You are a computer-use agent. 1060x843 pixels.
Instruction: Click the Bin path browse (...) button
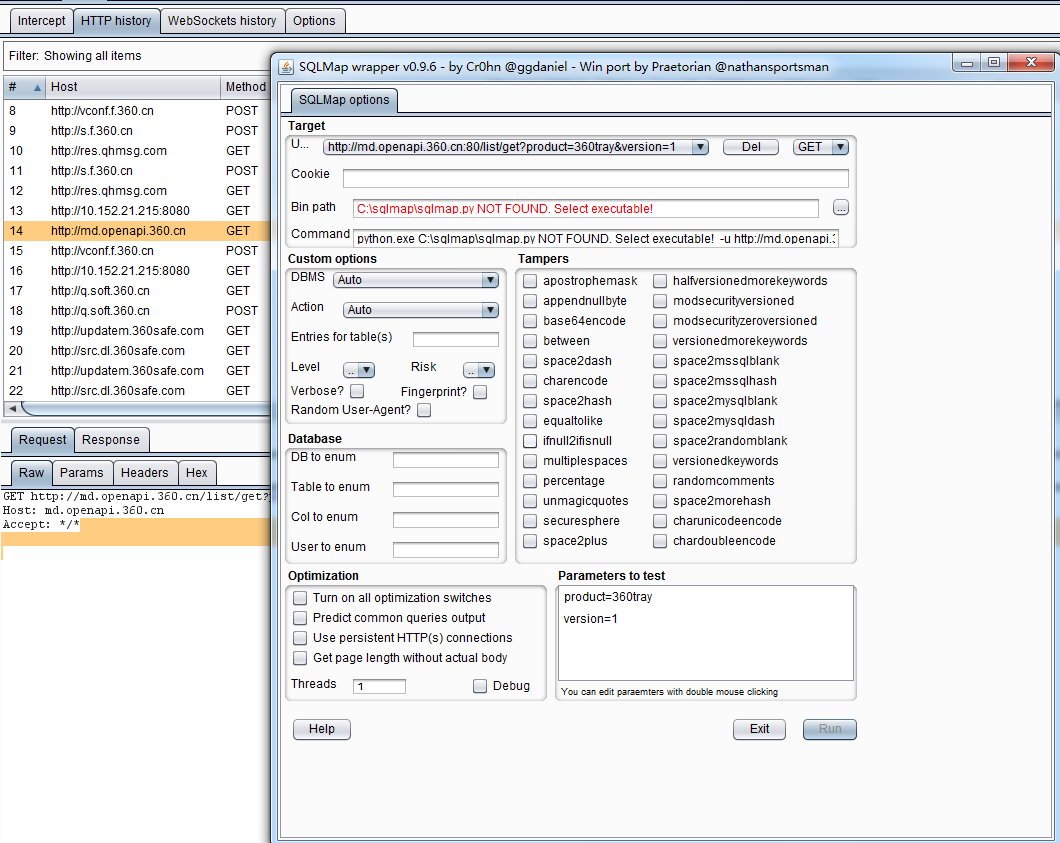840,208
